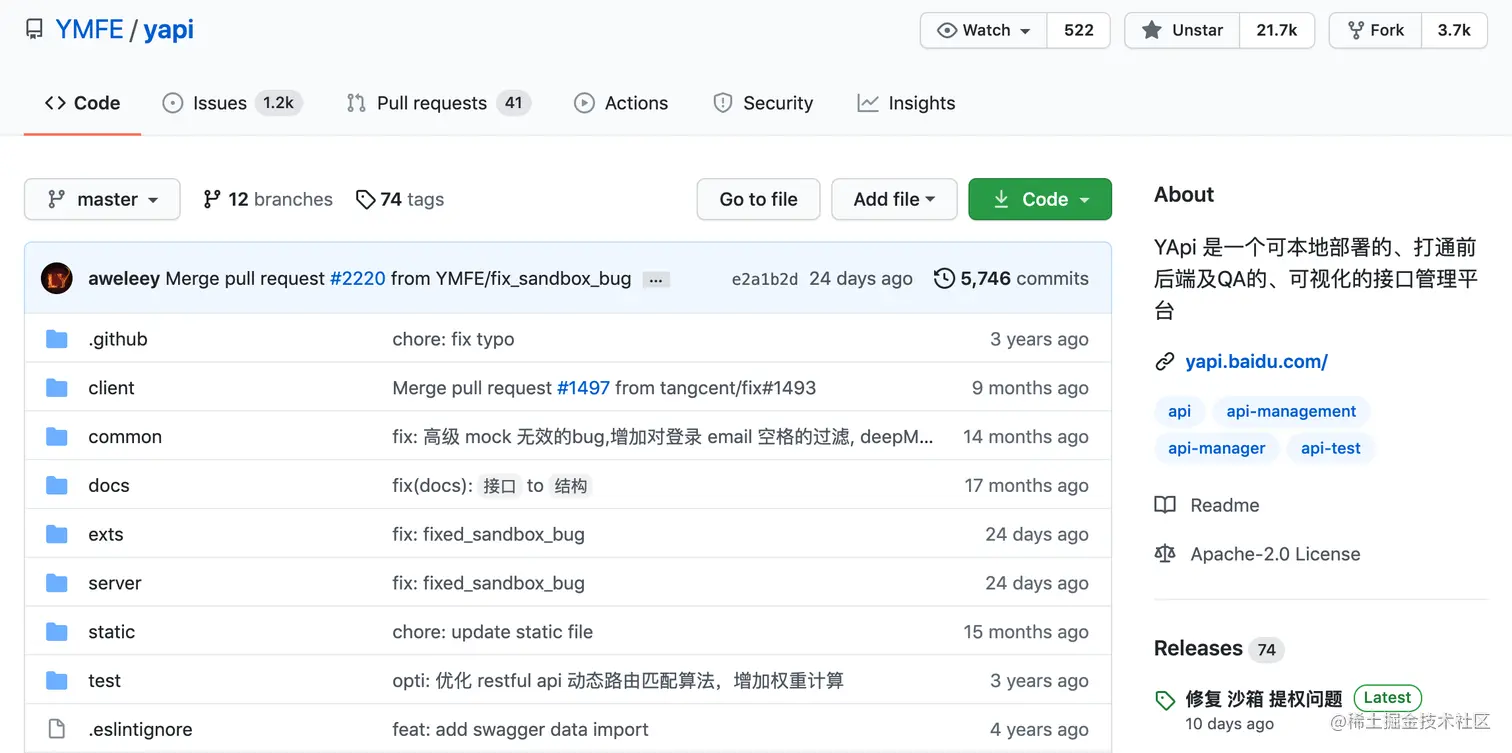Viewport: 1512px width, 753px height.
Task: Select the api-management topic tag
Action: coord(1291,411)
